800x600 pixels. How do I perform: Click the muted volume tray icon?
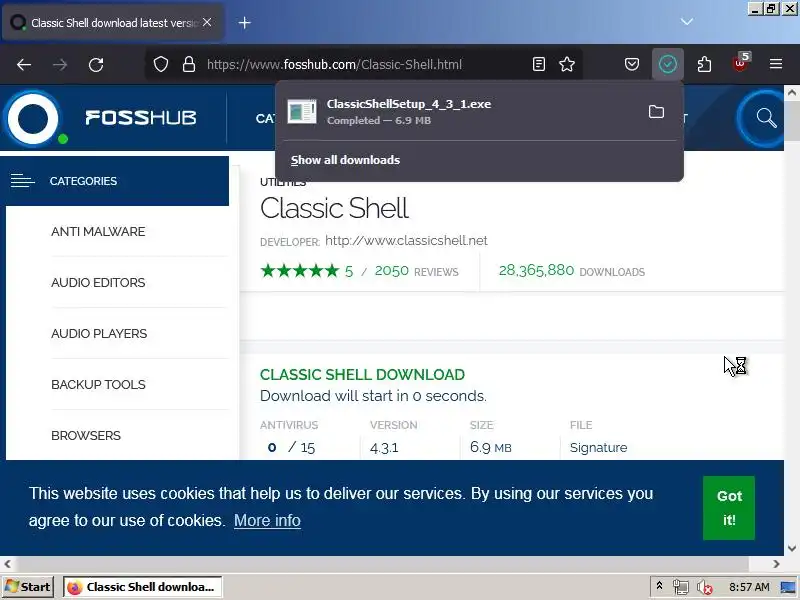(705, 588)
